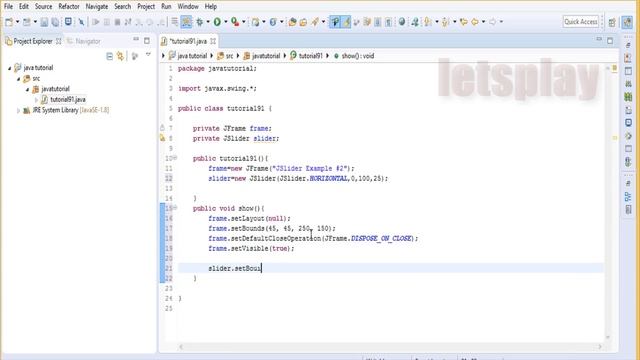Click the green Run button icon
This screenshot has width=640, height=360.
tap(217, 22)
